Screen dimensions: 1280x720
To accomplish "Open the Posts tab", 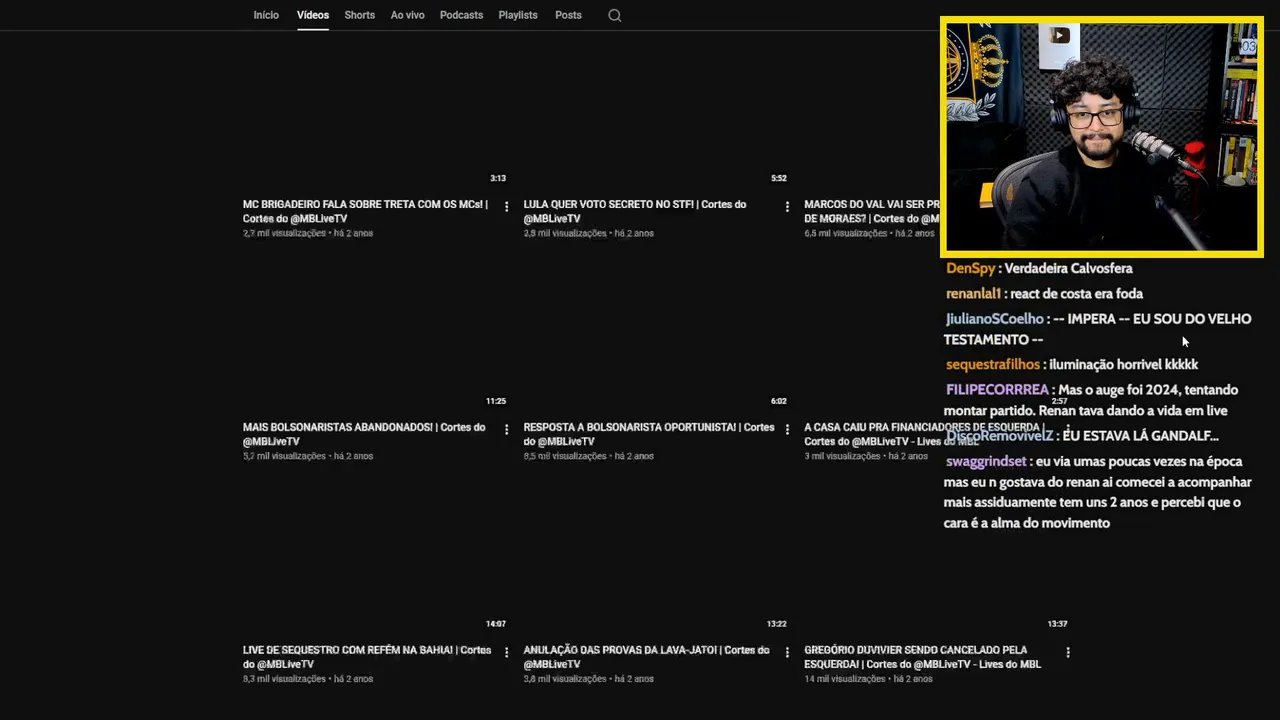I will point(568,15).
